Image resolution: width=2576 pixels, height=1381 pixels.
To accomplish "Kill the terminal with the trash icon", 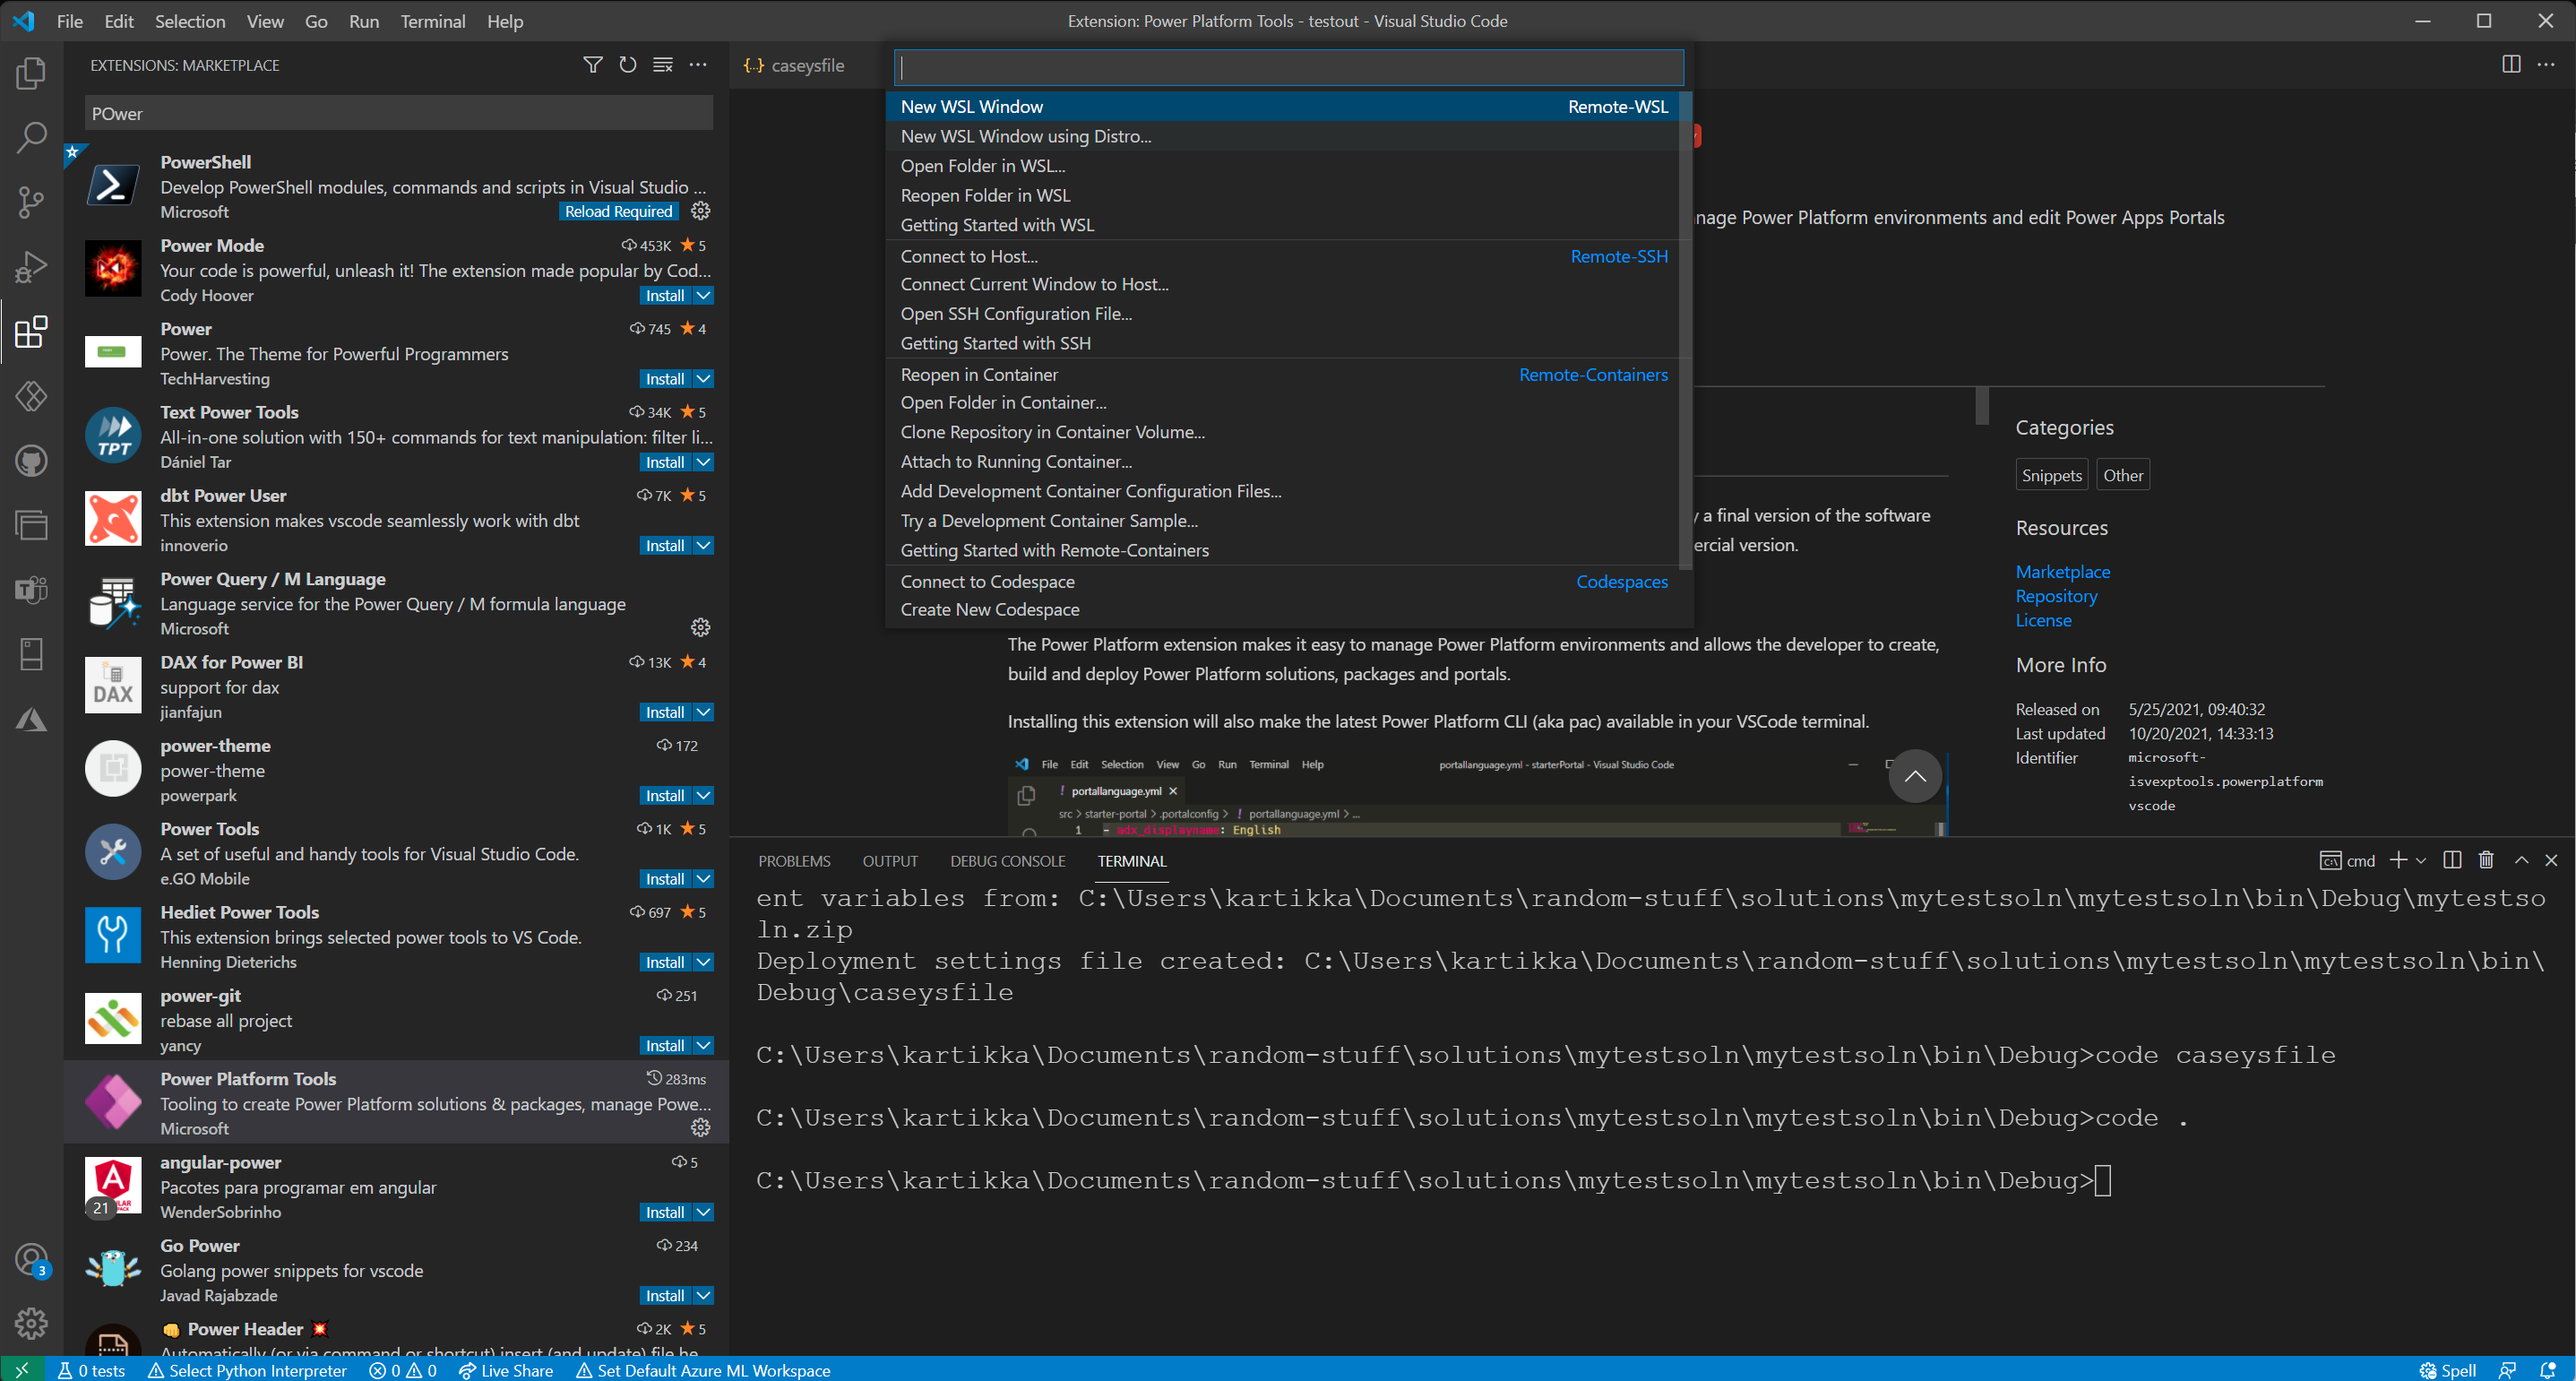I will [2486, 860].
